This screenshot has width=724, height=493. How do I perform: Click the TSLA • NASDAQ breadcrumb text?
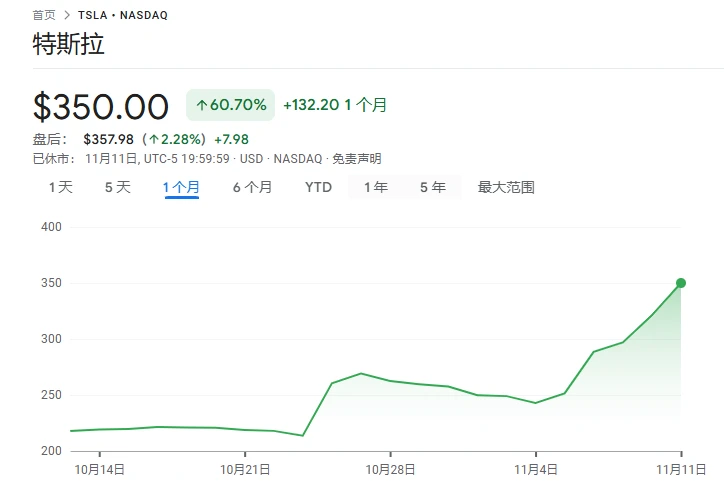(x=123, y=15)
